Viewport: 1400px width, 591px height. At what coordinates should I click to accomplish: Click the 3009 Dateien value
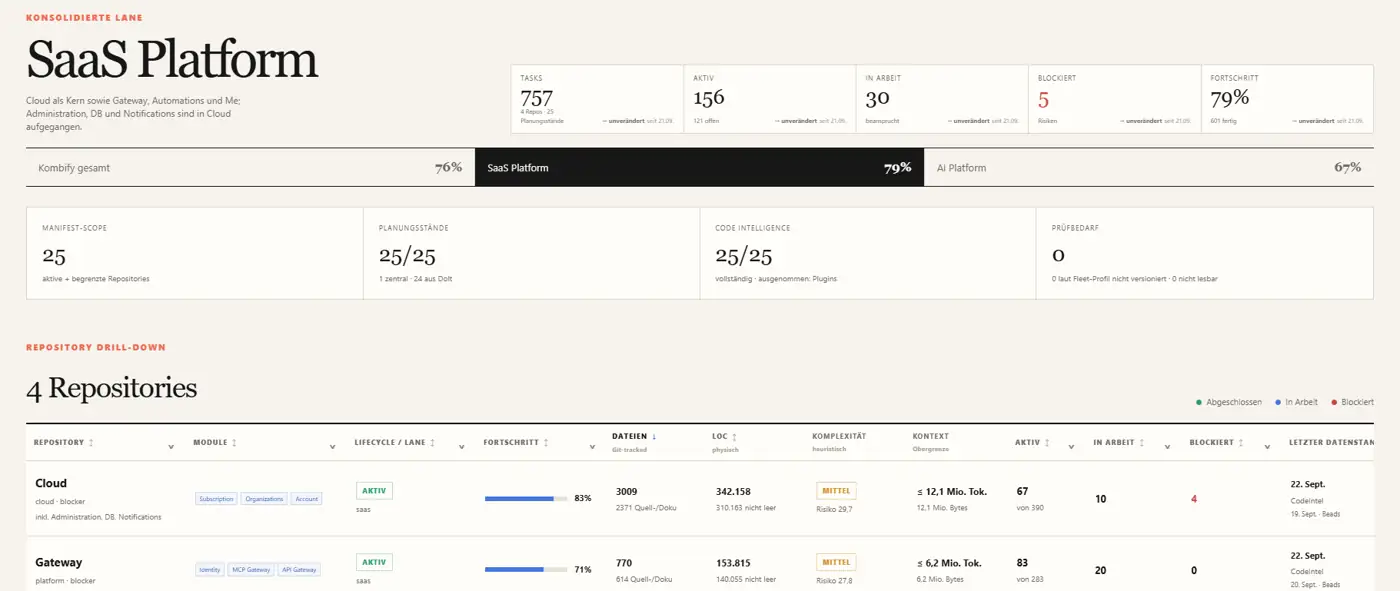(x=627, y=491)
